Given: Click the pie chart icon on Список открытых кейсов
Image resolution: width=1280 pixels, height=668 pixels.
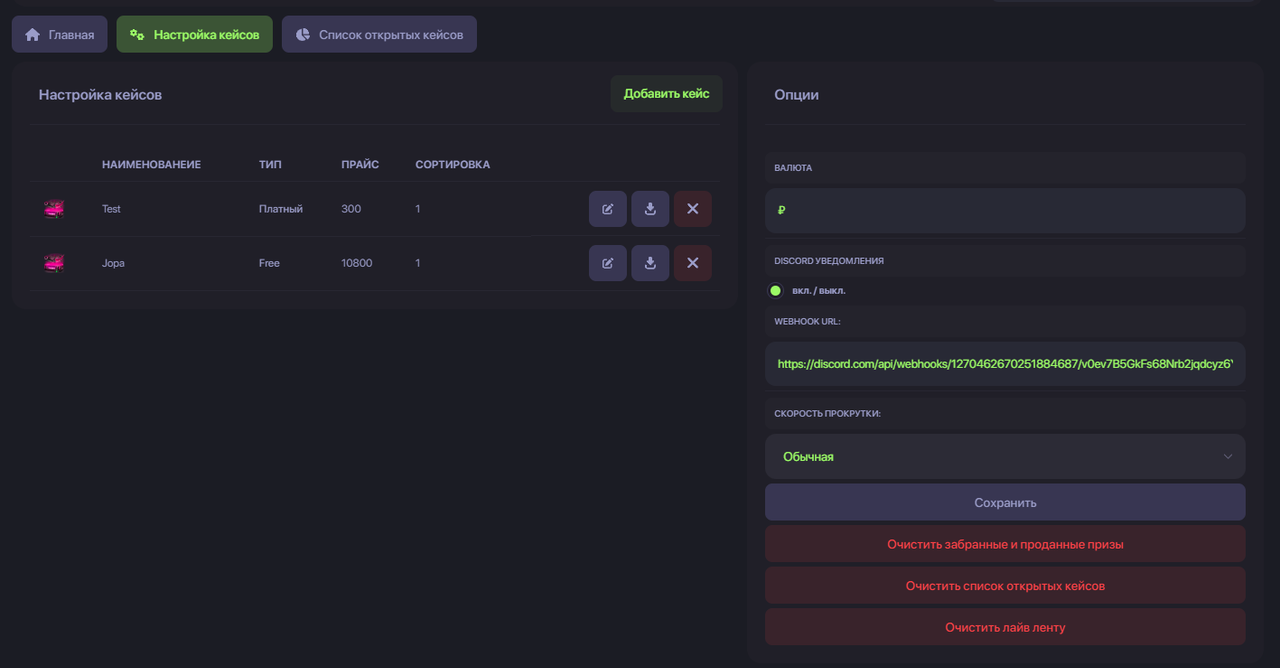Looking at the screenshot, I should point(303,34).
